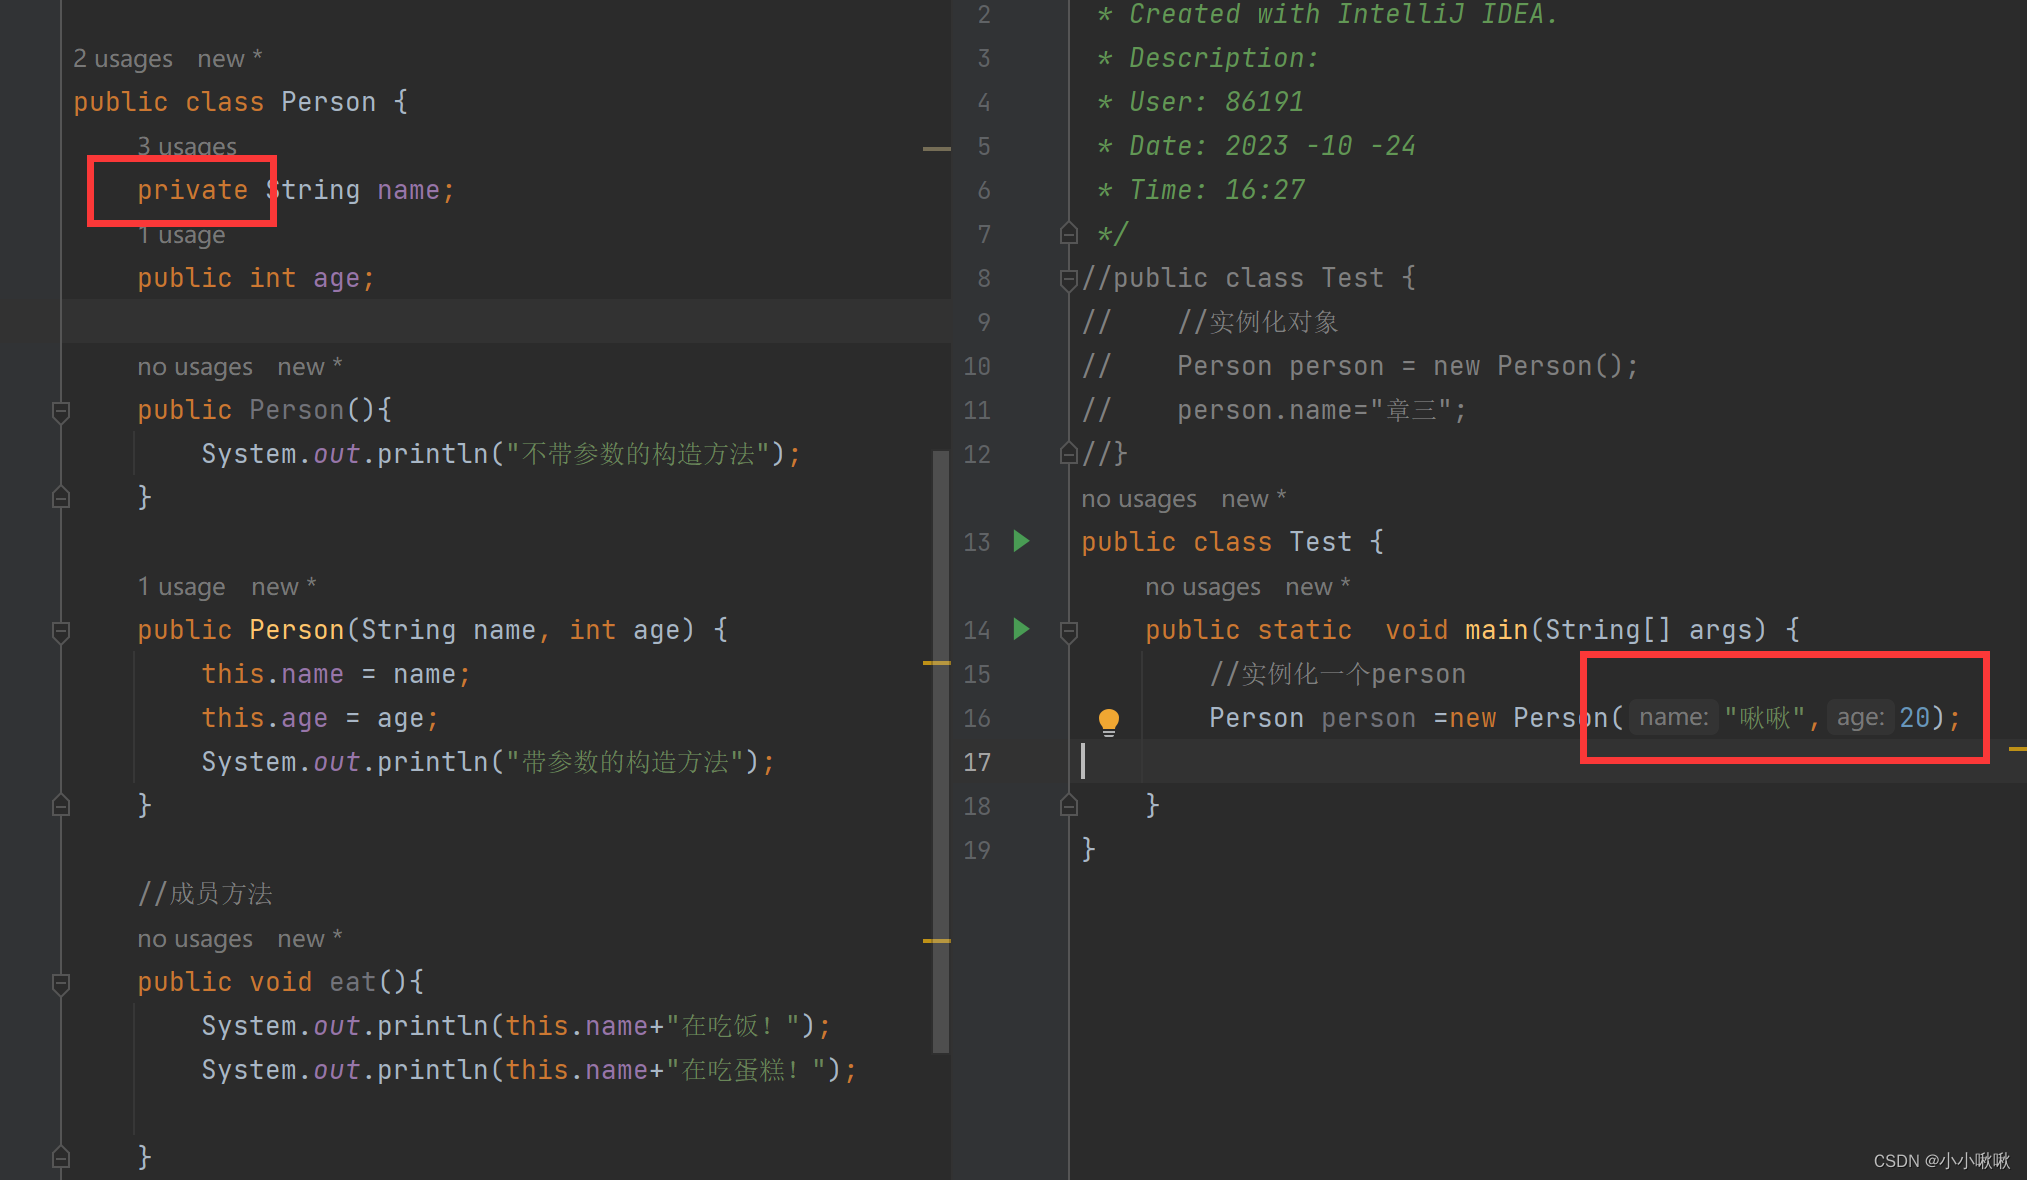
Task: Open '3 usages' hint above name field
Action: pyautogui.click(x=187, y=146)
